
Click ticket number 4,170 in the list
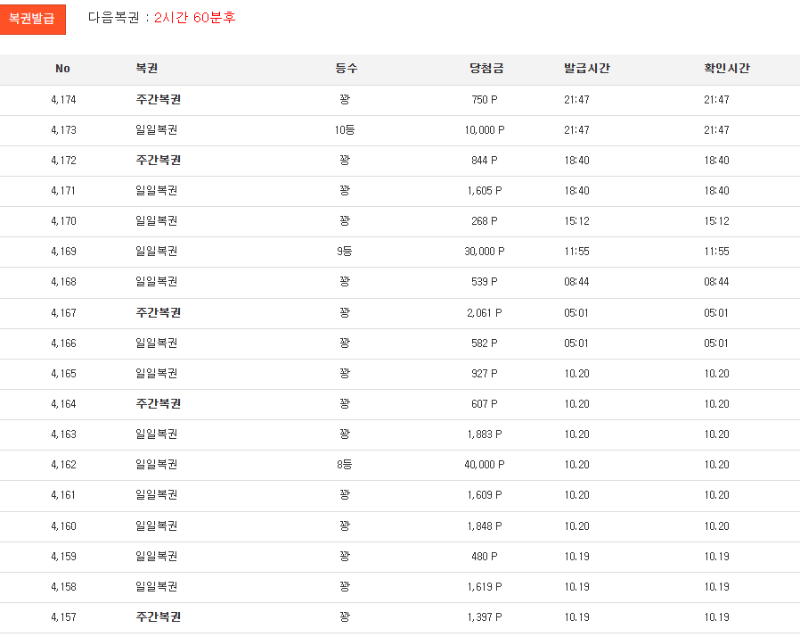coord(63,222)
